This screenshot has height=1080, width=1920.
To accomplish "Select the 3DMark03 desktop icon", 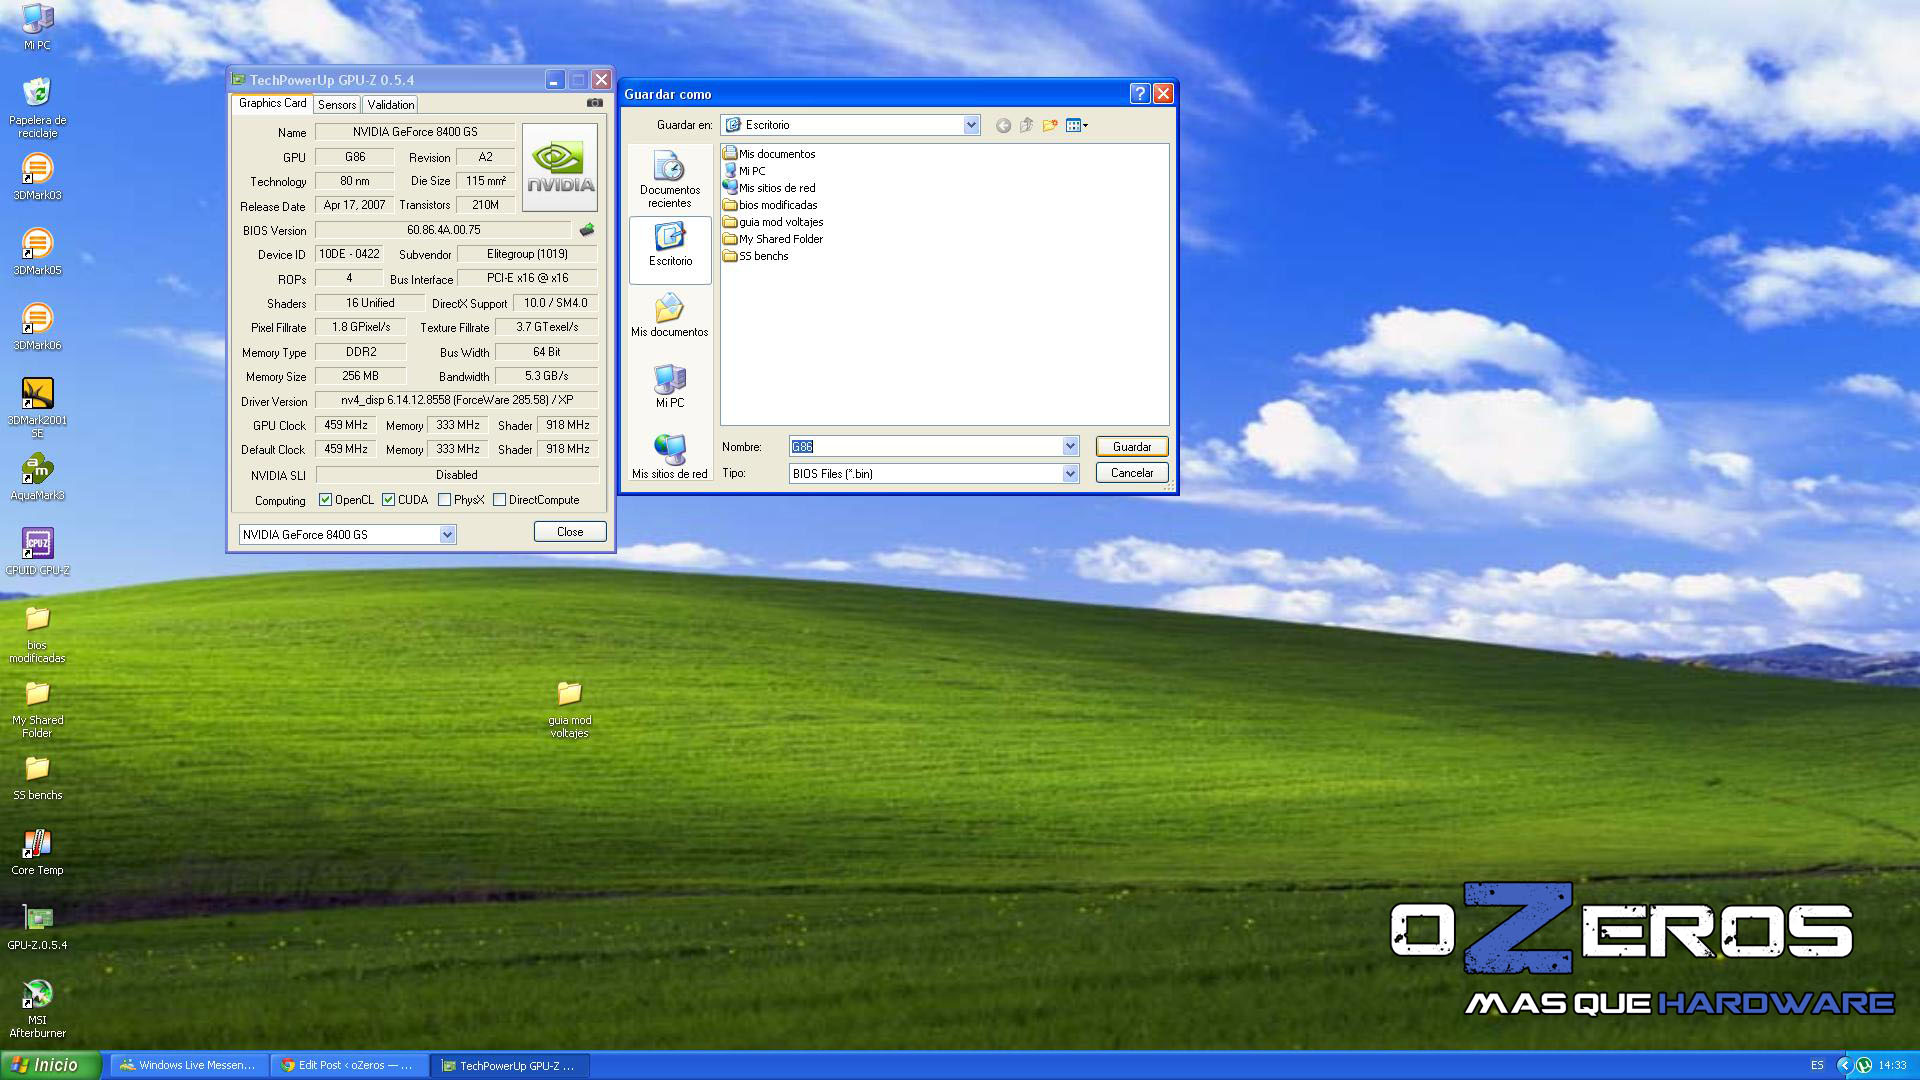I will click(37, 177).
